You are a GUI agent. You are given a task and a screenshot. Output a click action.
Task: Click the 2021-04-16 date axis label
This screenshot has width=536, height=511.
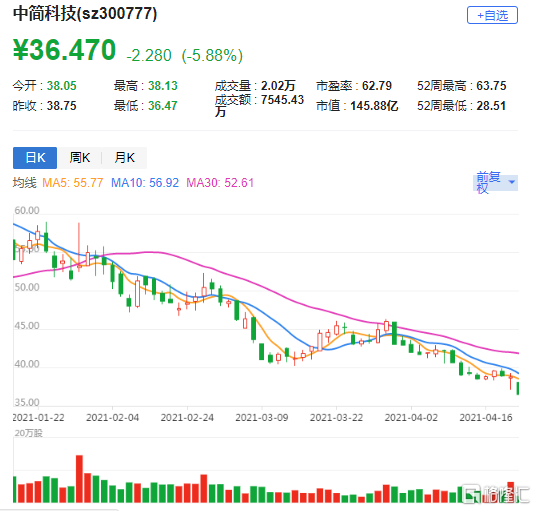click(486, 418)
